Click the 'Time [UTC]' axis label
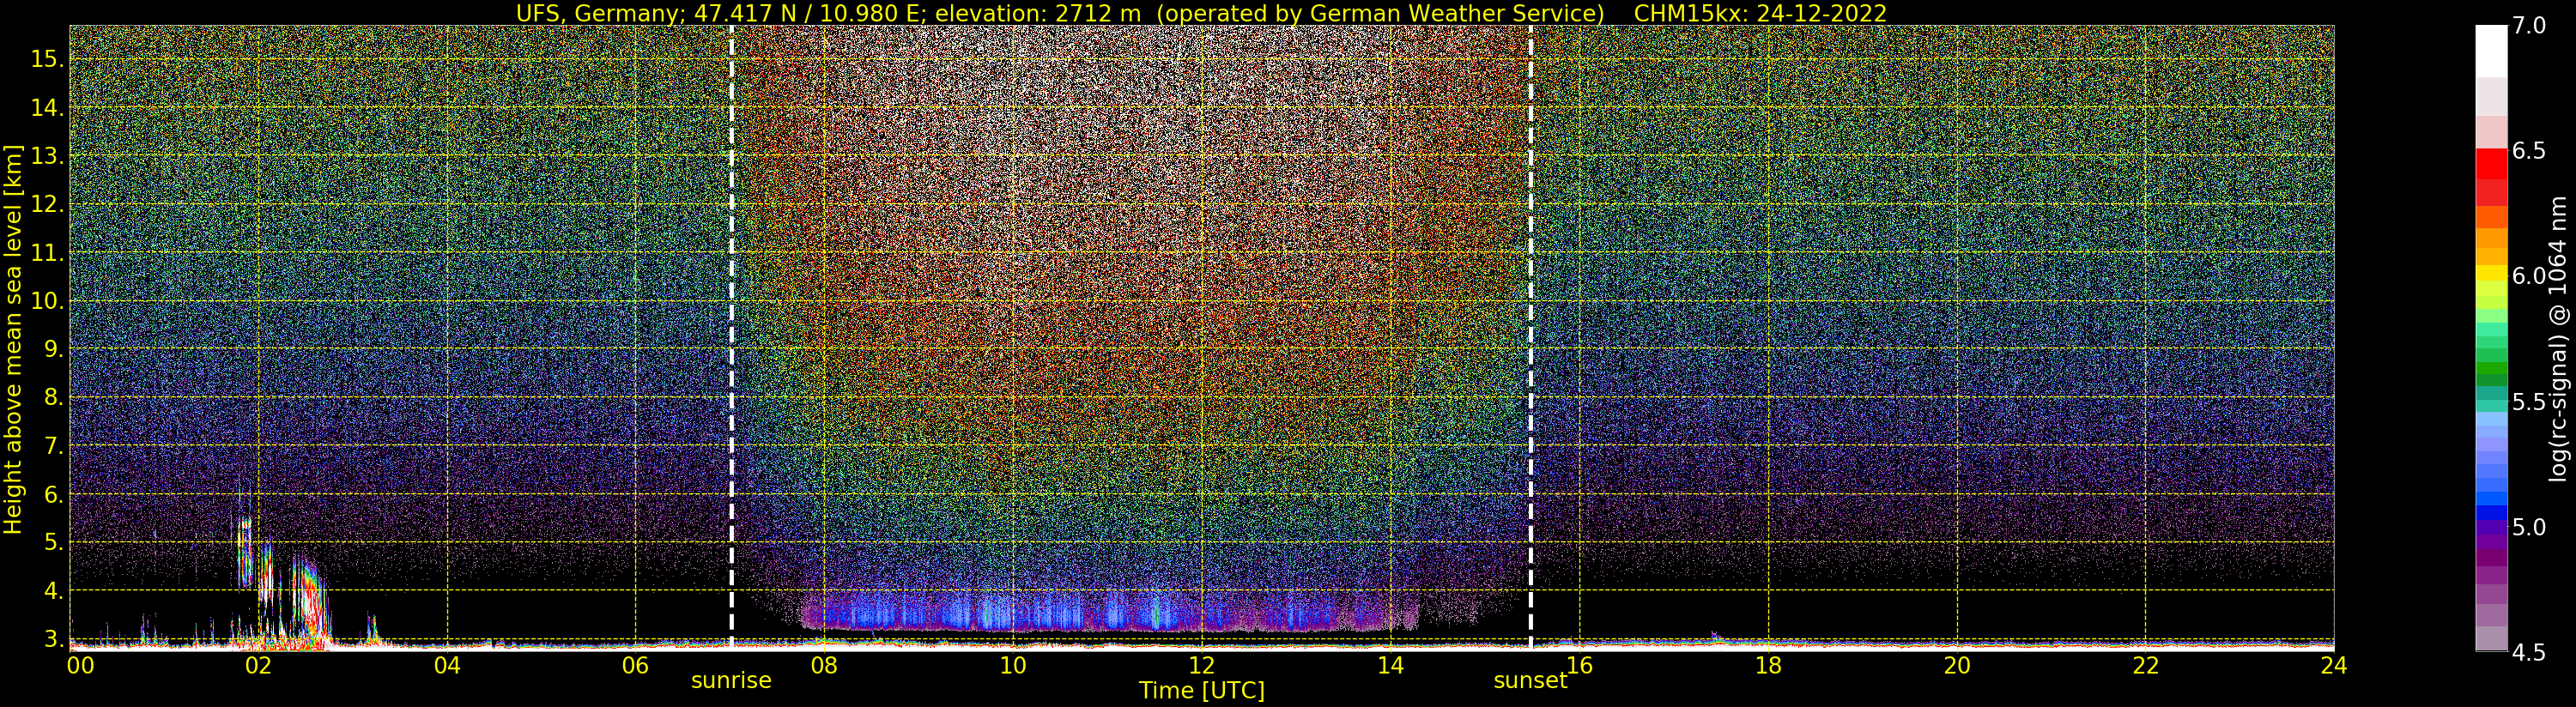 (1201, 691)
